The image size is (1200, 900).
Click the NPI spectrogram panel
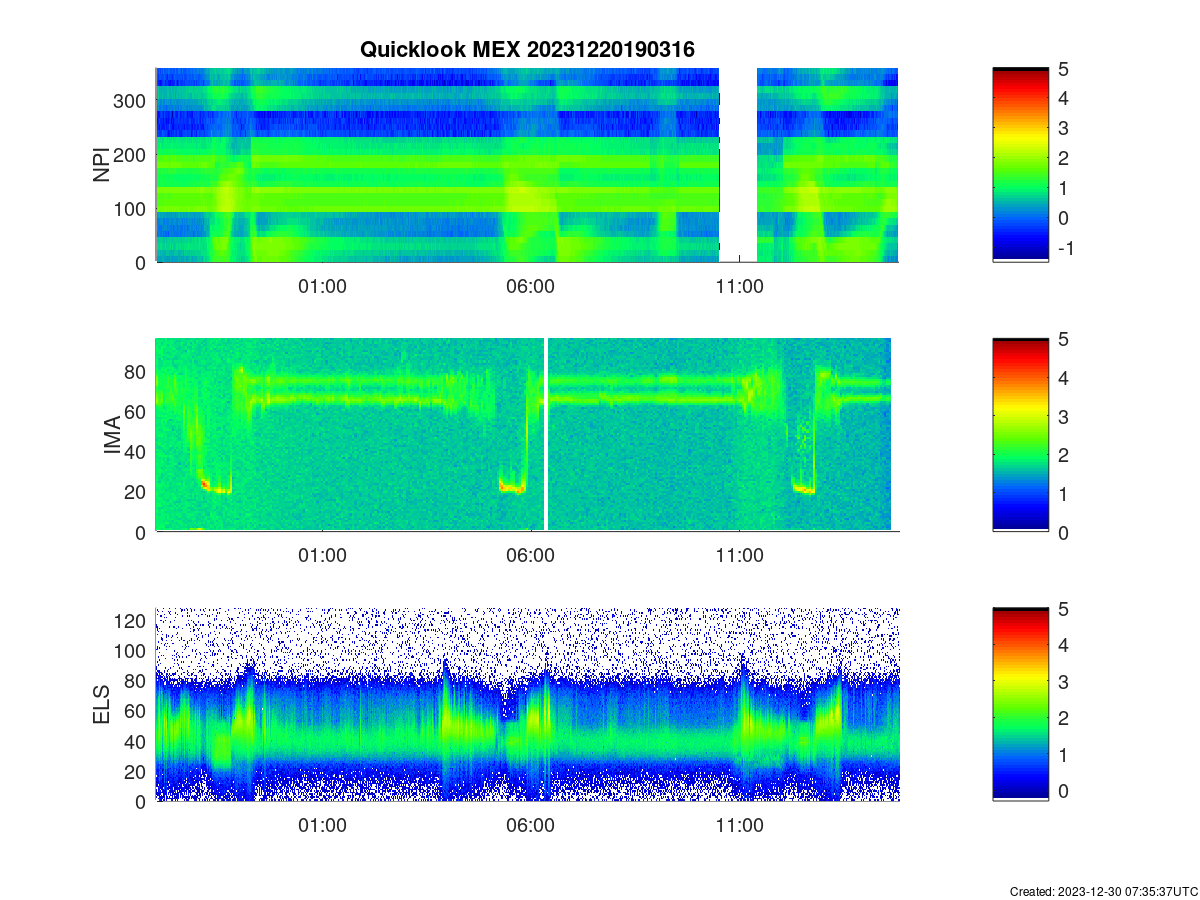[x=527, y=165]
